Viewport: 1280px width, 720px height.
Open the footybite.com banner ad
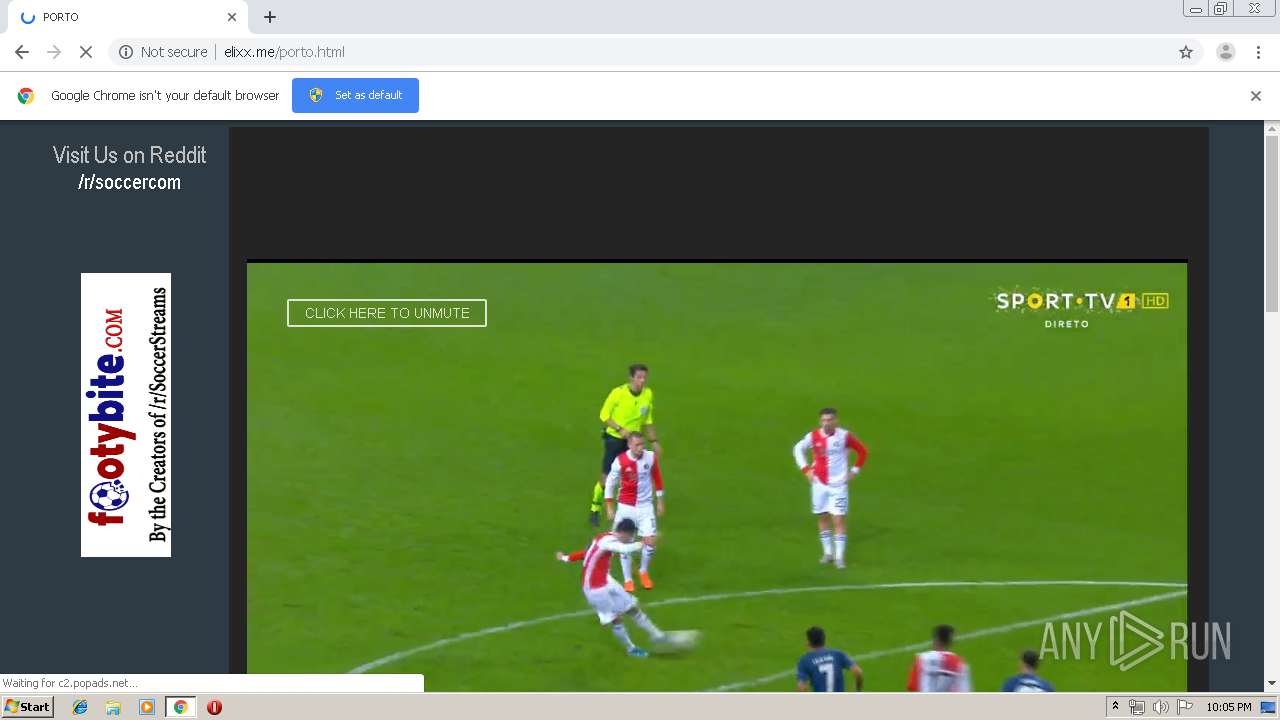126,415
